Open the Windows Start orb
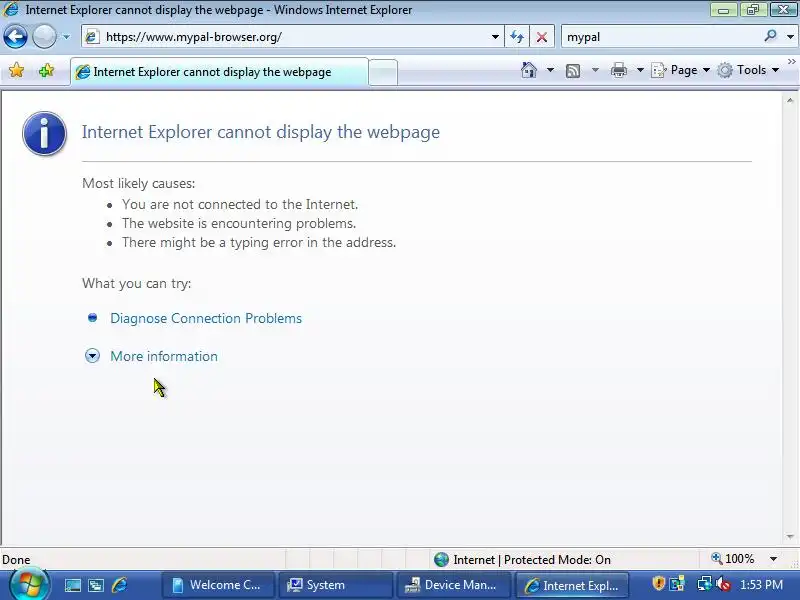 tap(29, 585)
